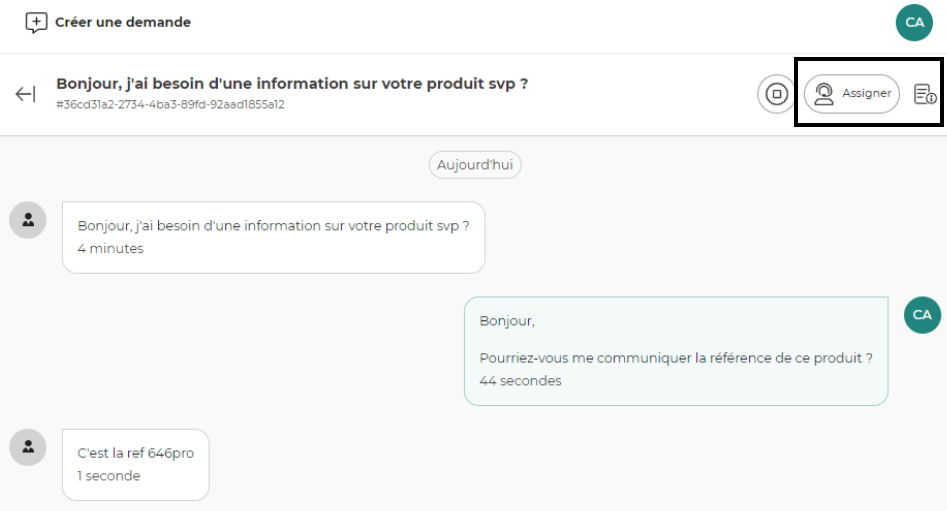
Task: Click the stop request circle icon
Action: 776,94
